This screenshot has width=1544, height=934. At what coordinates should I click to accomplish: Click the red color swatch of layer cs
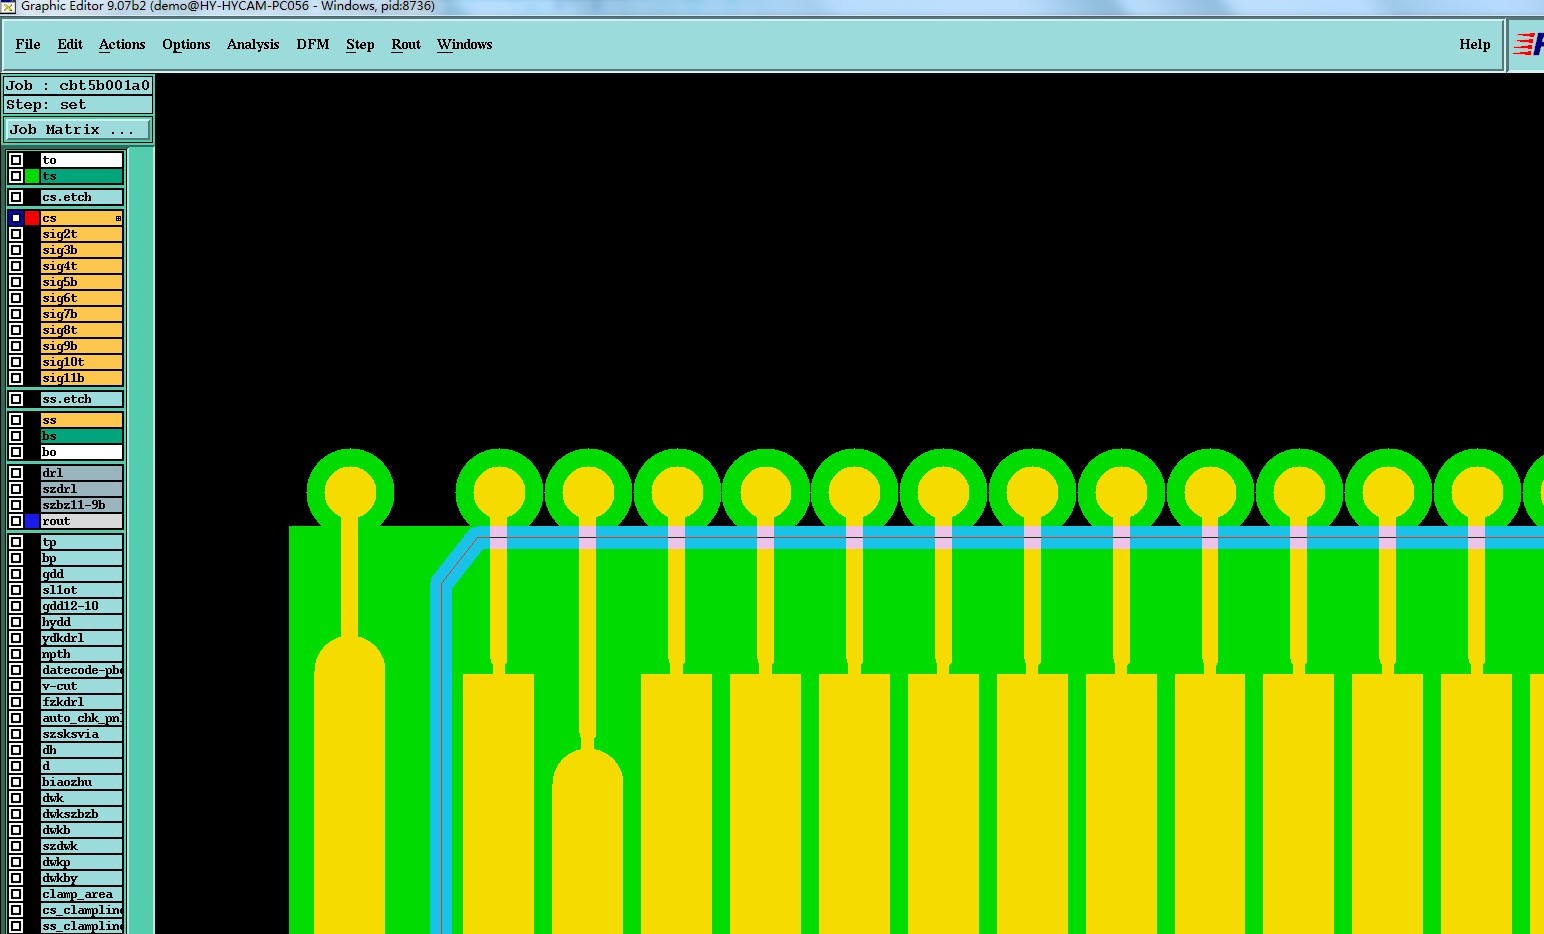(x=32, y=218)
